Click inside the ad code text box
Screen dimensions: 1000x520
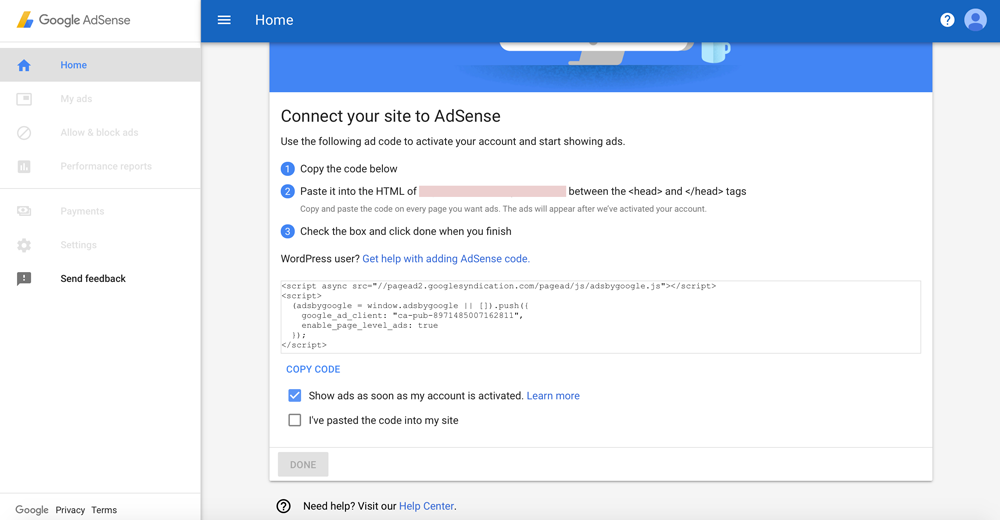pos(601,316)
